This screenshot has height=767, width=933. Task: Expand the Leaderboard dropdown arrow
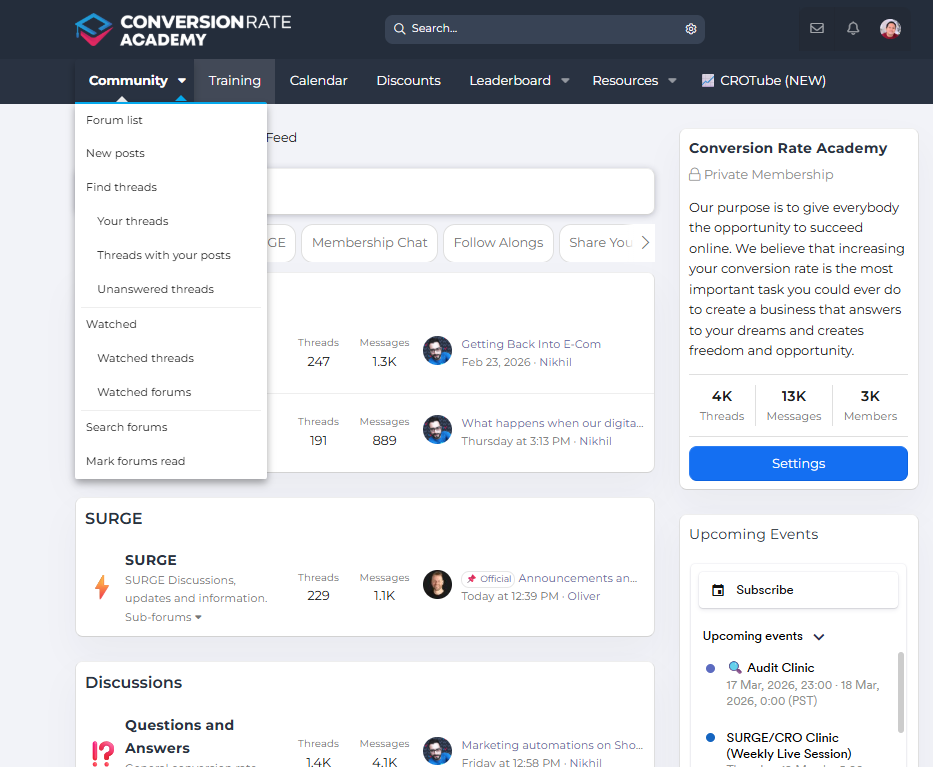point(565,80)
